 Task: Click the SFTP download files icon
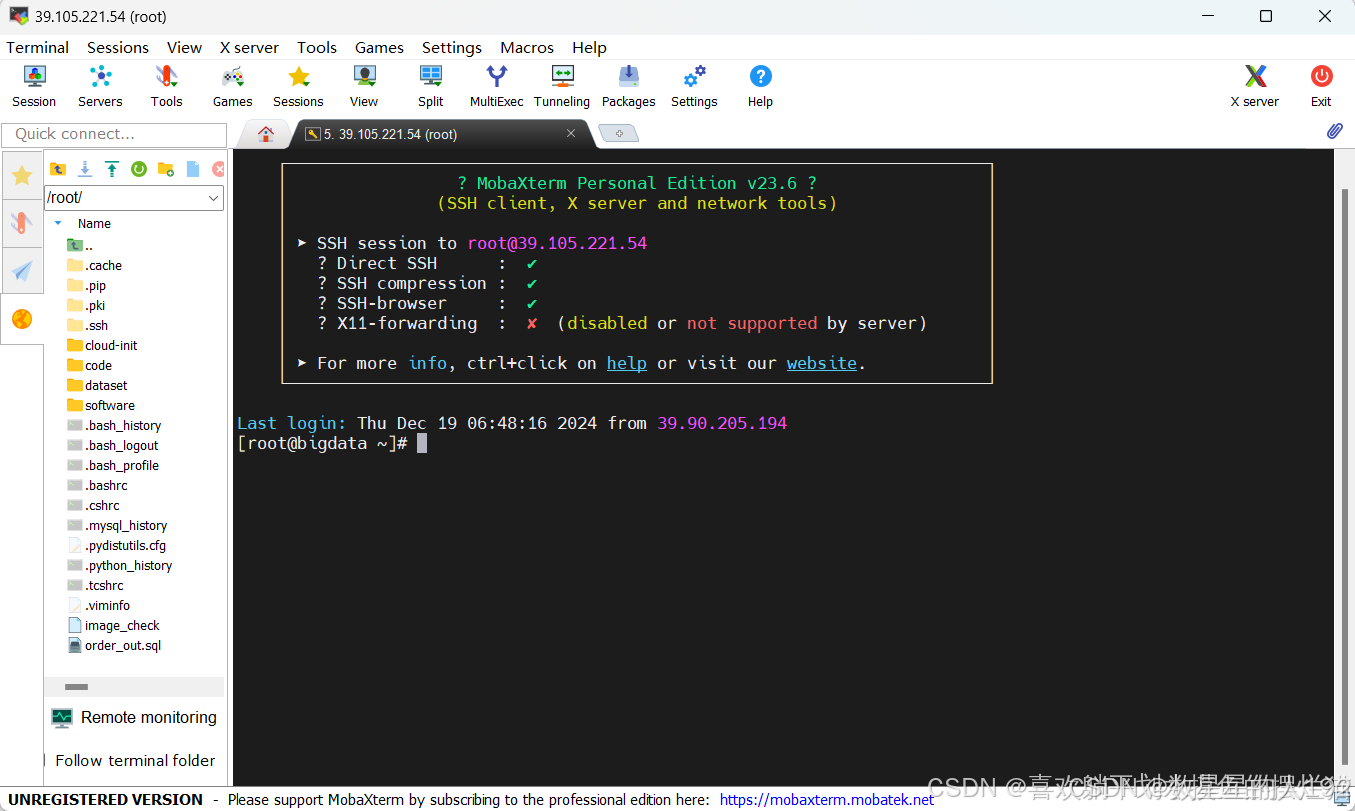[85, 169]
